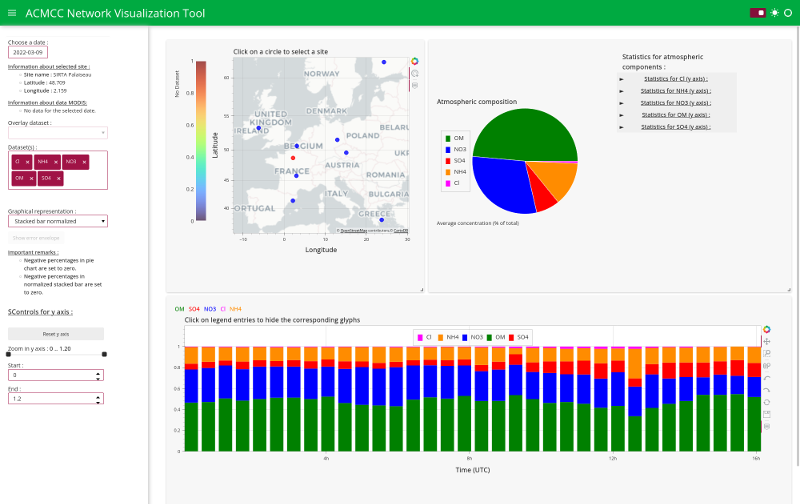This screenshot has width=800, height=504.
Task: Switch theme using the sun icon in header
Action: pyautogui.click(x=774, y=13)
